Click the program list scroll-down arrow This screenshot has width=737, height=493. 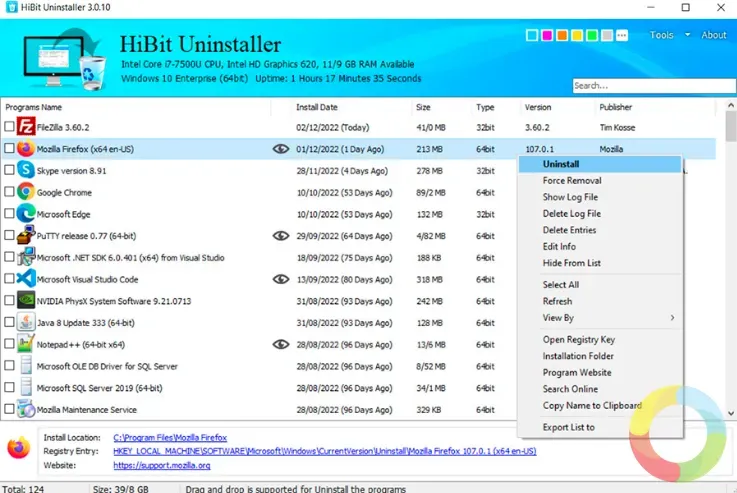click(x=731, y=413)
